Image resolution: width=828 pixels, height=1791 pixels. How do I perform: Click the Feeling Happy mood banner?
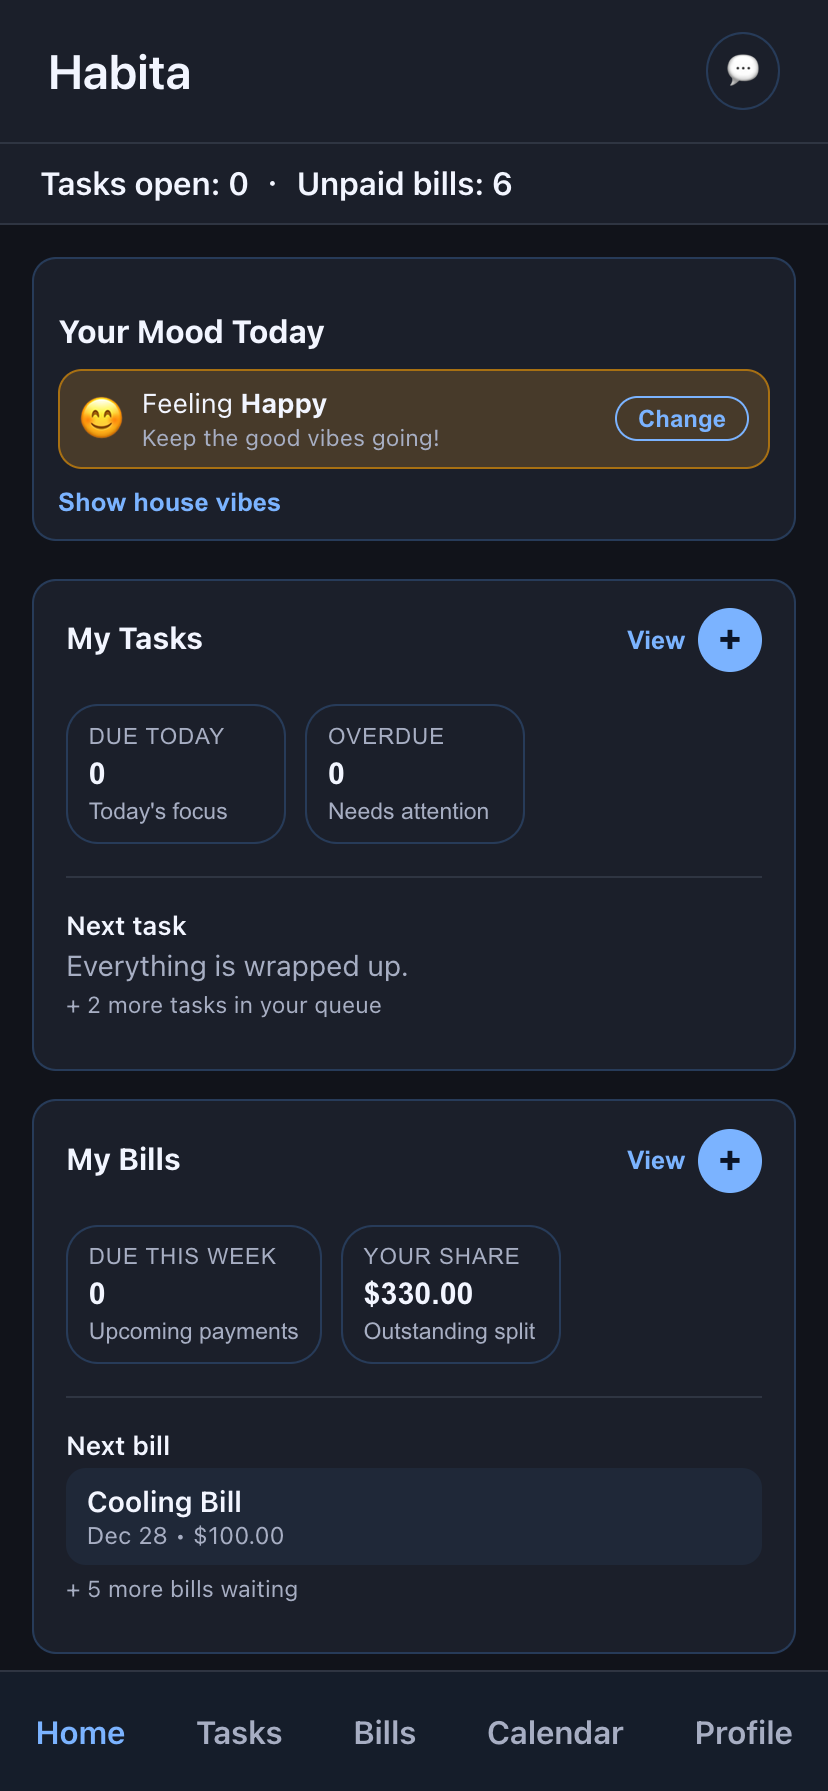(360, 419)
